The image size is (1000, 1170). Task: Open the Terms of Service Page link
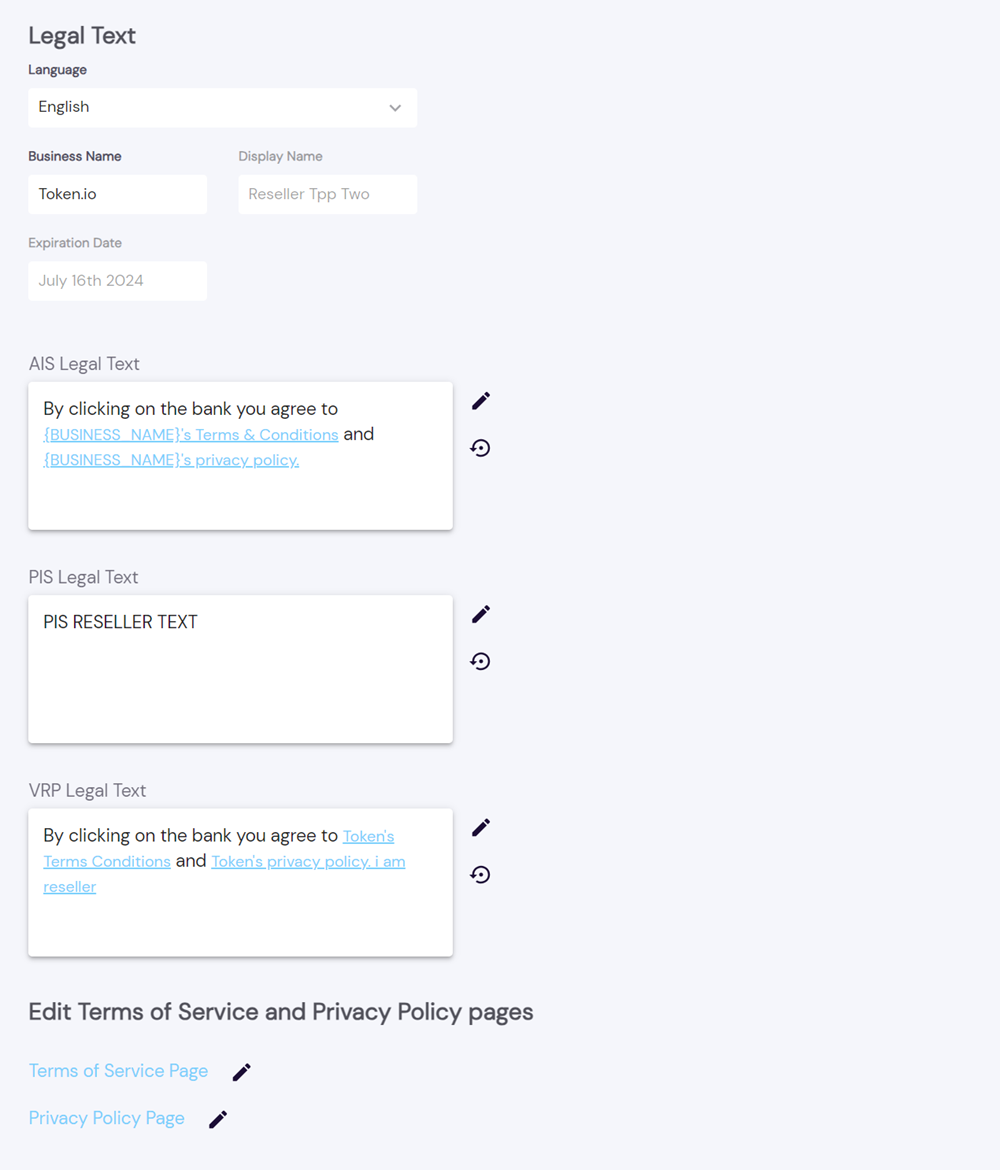tap(118, 1071)
